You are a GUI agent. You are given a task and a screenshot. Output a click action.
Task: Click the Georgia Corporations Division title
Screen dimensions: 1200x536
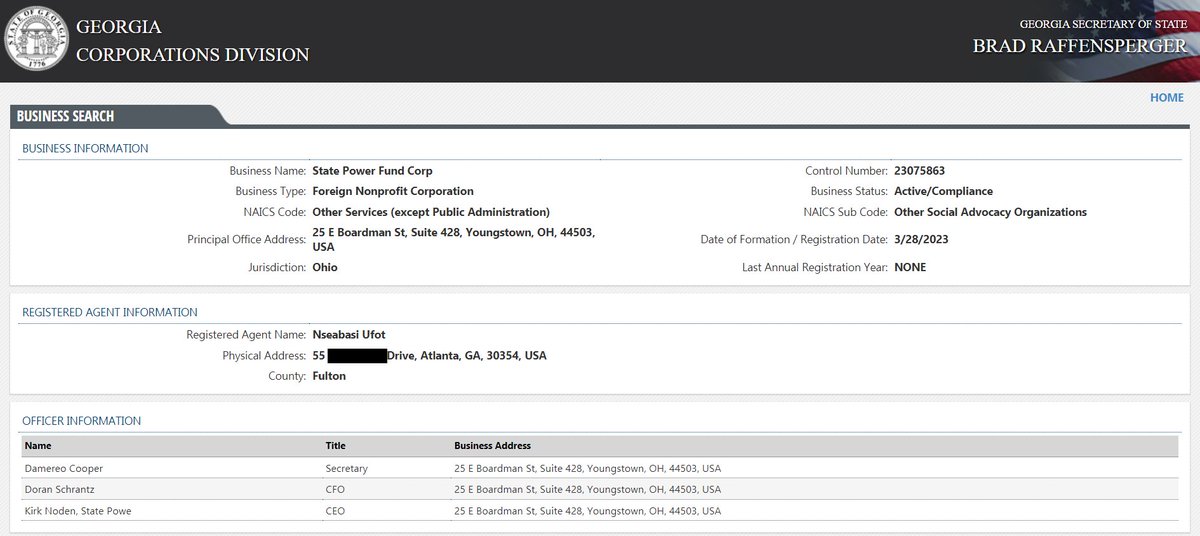(x=192, y=41)
